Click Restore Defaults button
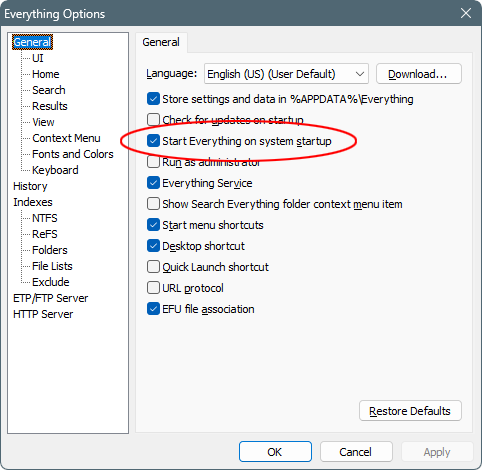Image resolution: width=482 pixels, height=470 pixels. coord(410,411)
